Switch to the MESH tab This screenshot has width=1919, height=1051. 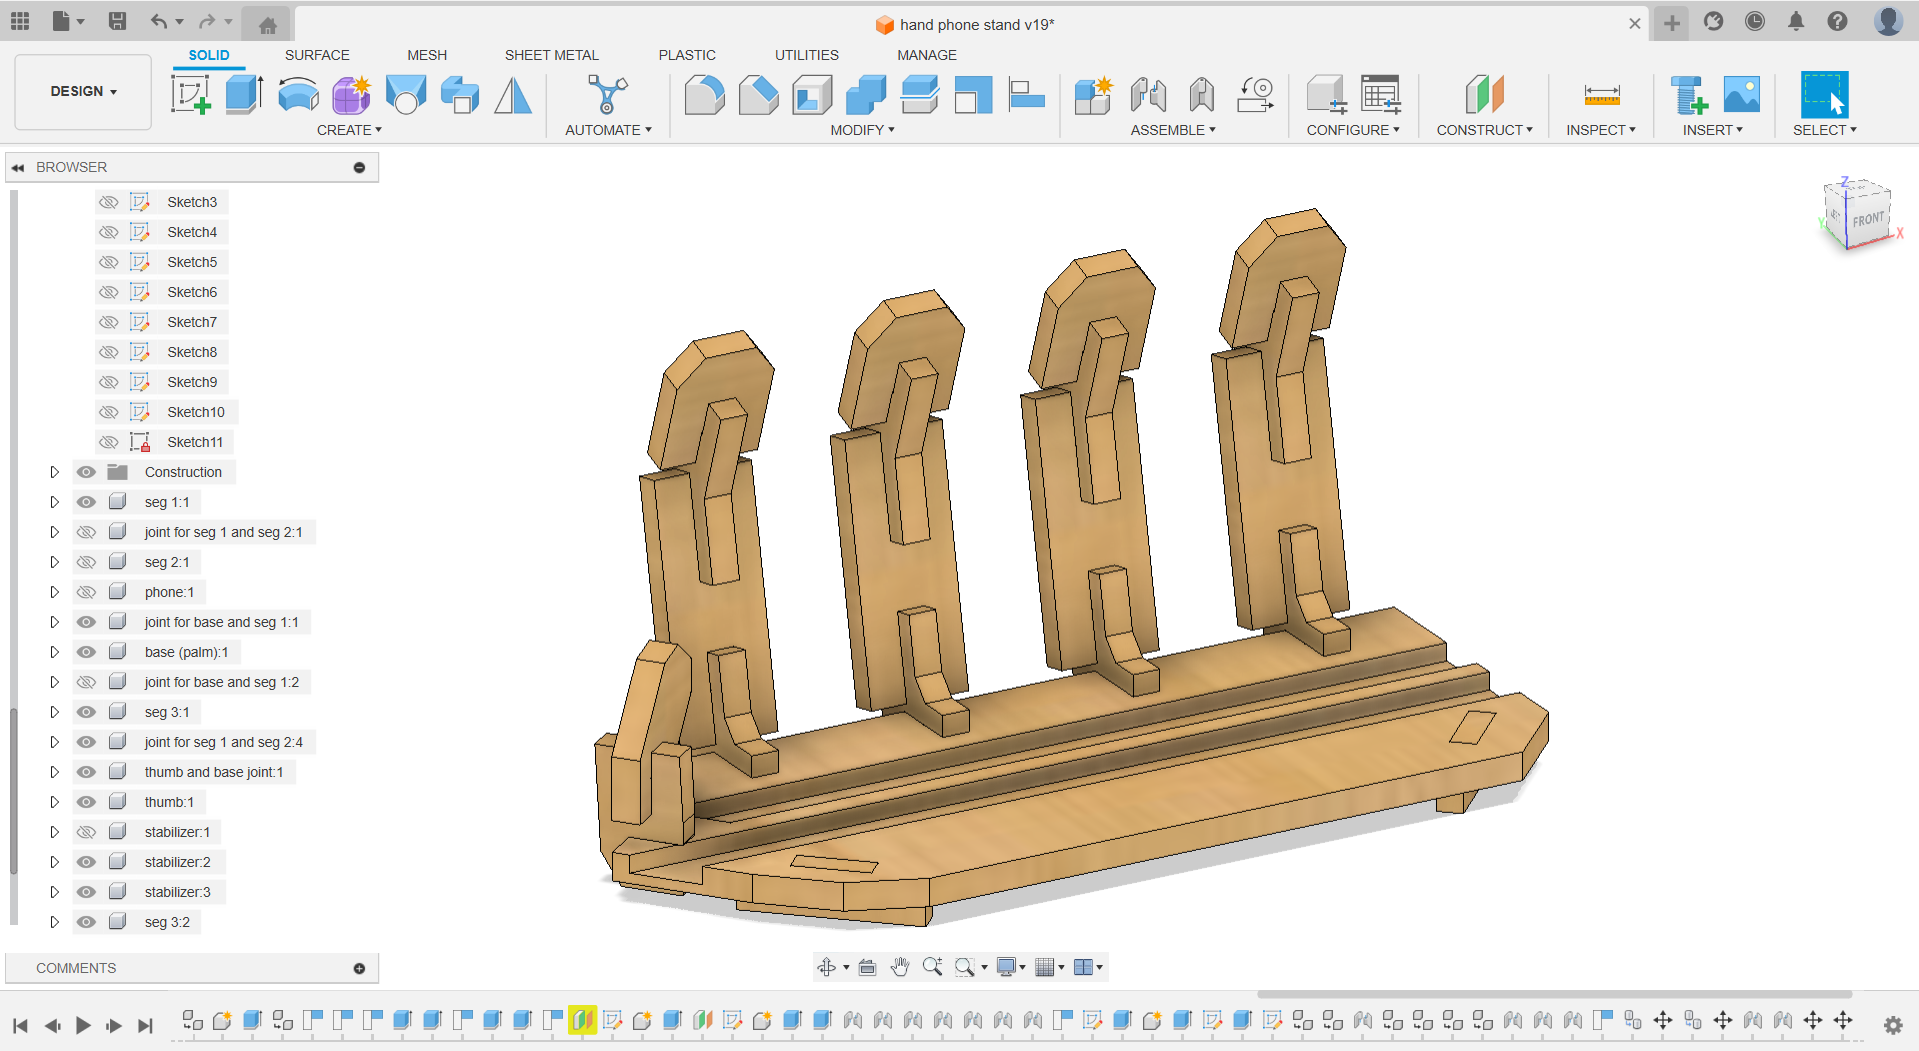click(427, 55)
